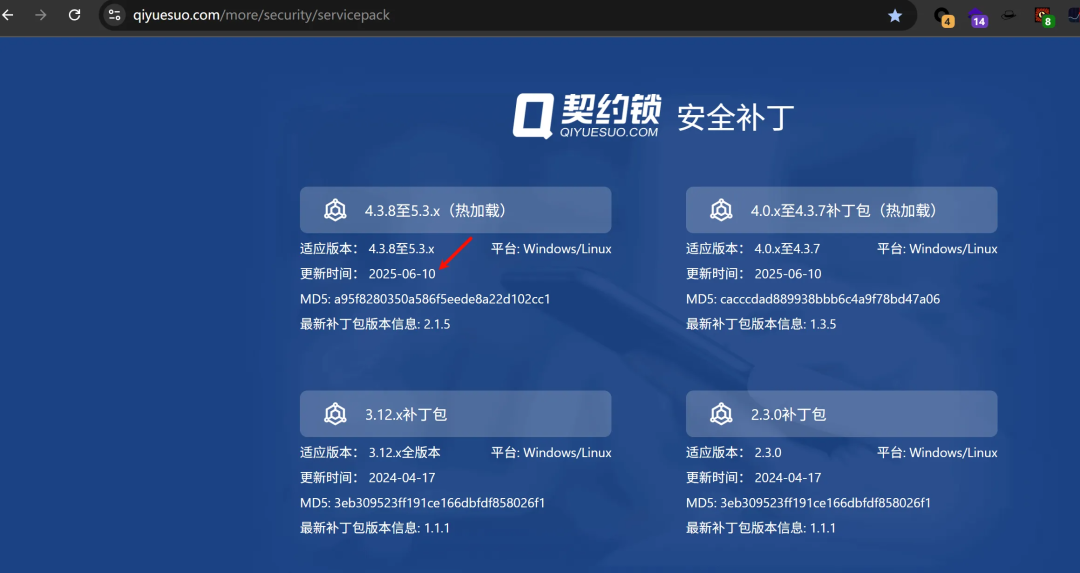Open the 4.3.8至5.3.x（热加载） patch button
The height and width of the screenshot is (573, 1080).
coord(455,210)
